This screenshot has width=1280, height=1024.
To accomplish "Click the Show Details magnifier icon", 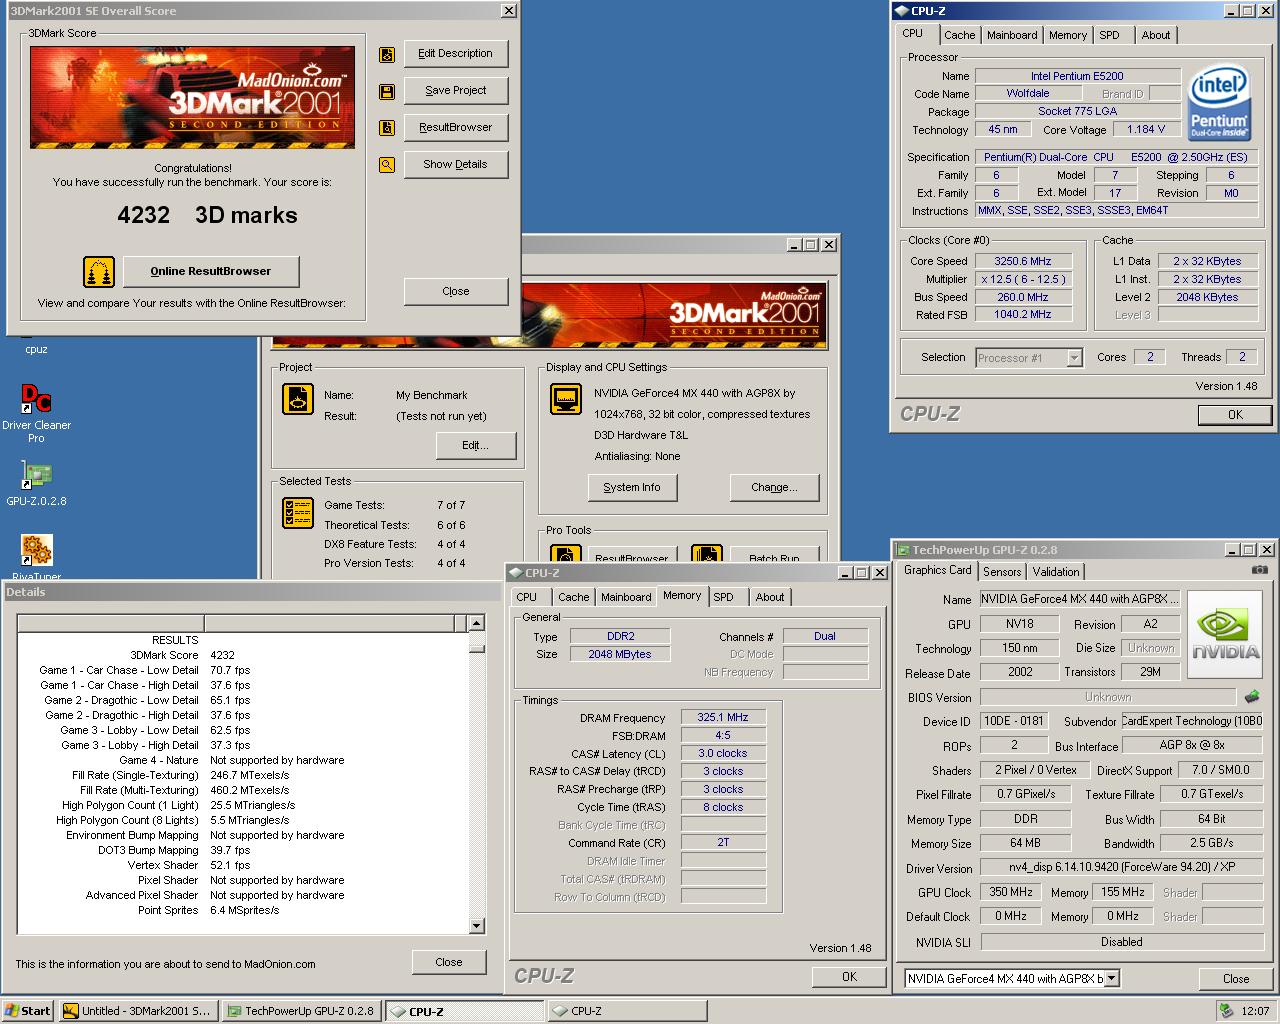I will (387, 165).
